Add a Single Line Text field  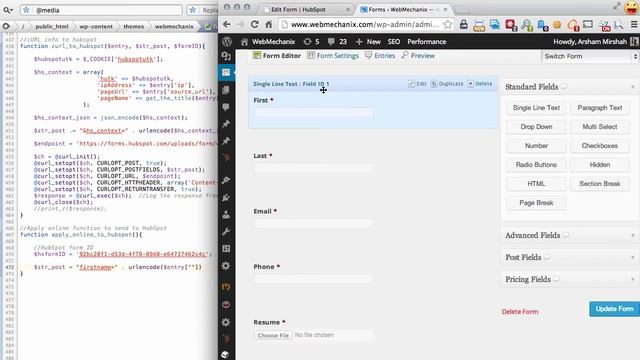(536, 108)
